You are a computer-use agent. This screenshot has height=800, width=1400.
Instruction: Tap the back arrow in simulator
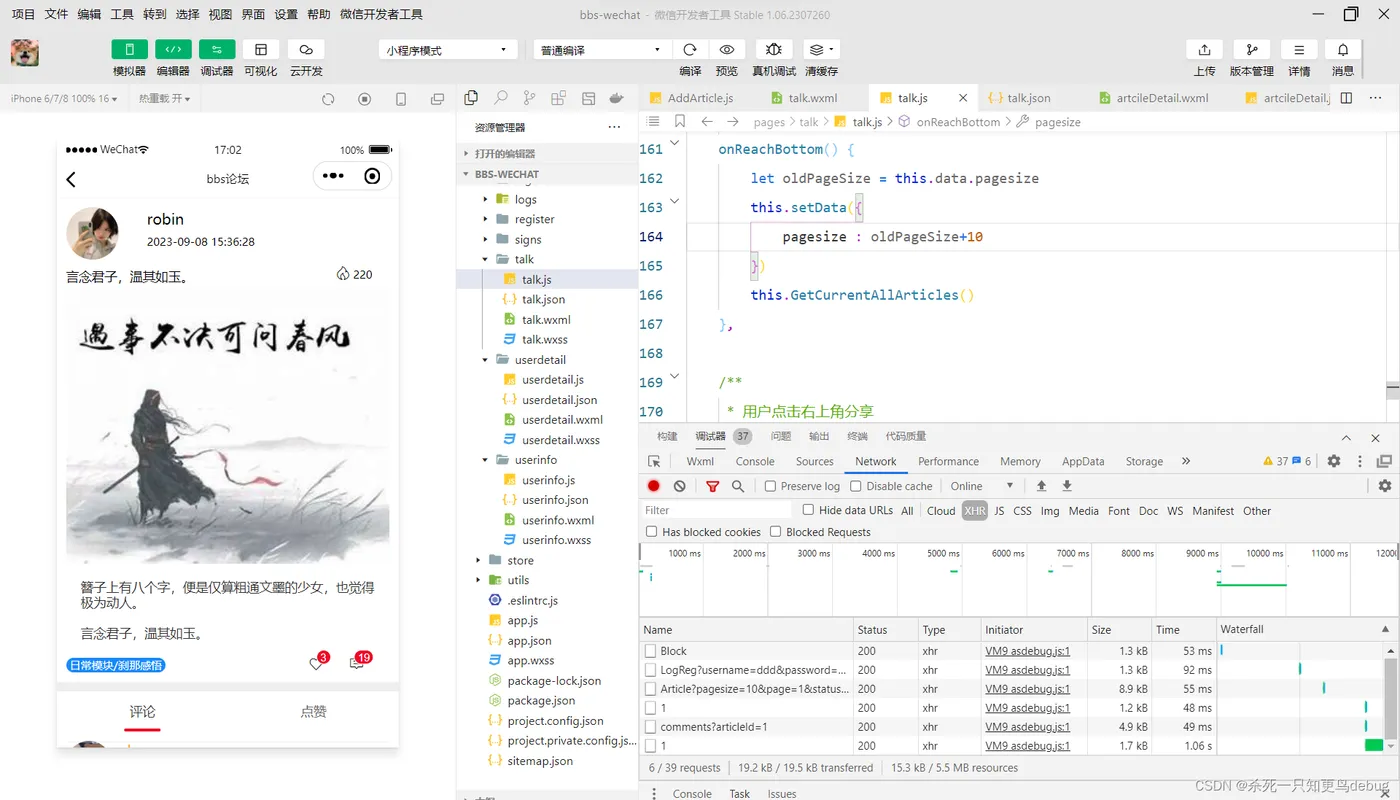71,180
